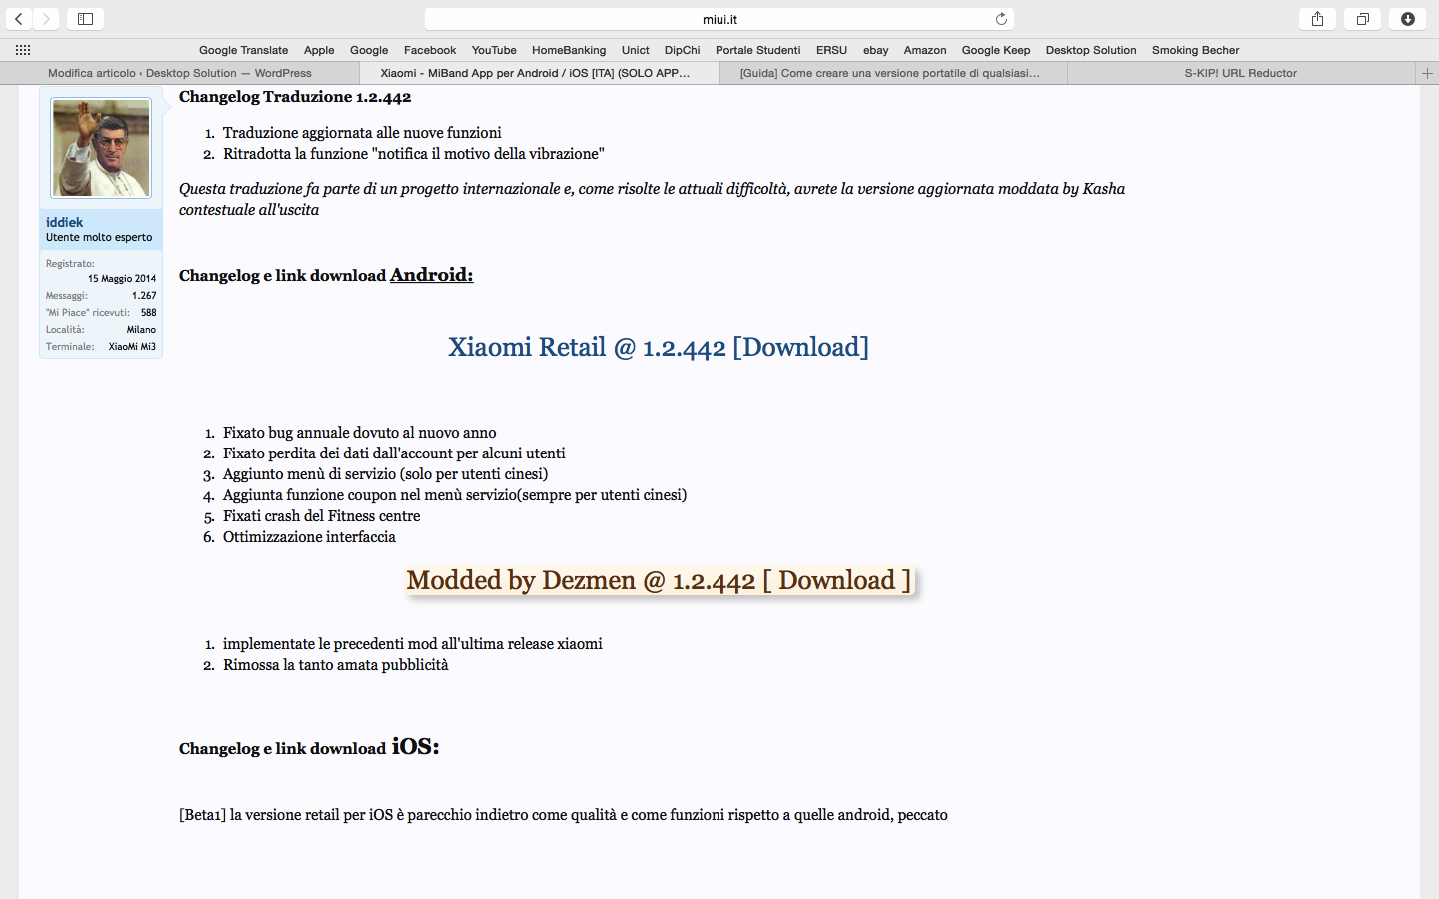Image resolution: width=1439 pixels, height=899 pixels.
Task: Open the ebay bookmark
Action: click(876, 50)
